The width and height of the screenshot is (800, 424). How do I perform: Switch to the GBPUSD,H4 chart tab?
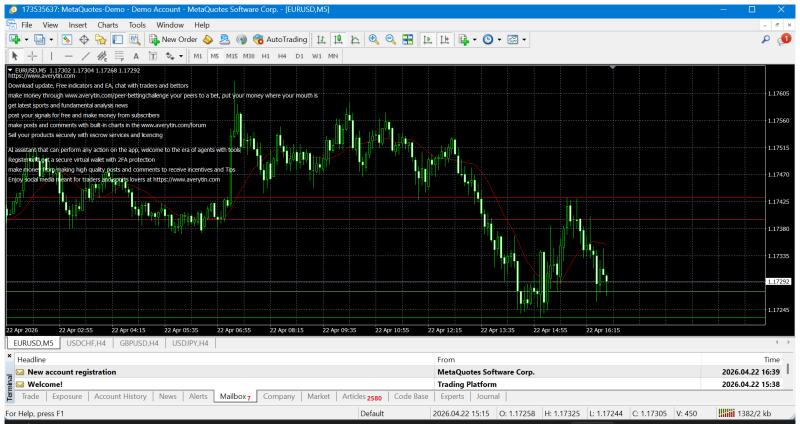click(139, 343)
